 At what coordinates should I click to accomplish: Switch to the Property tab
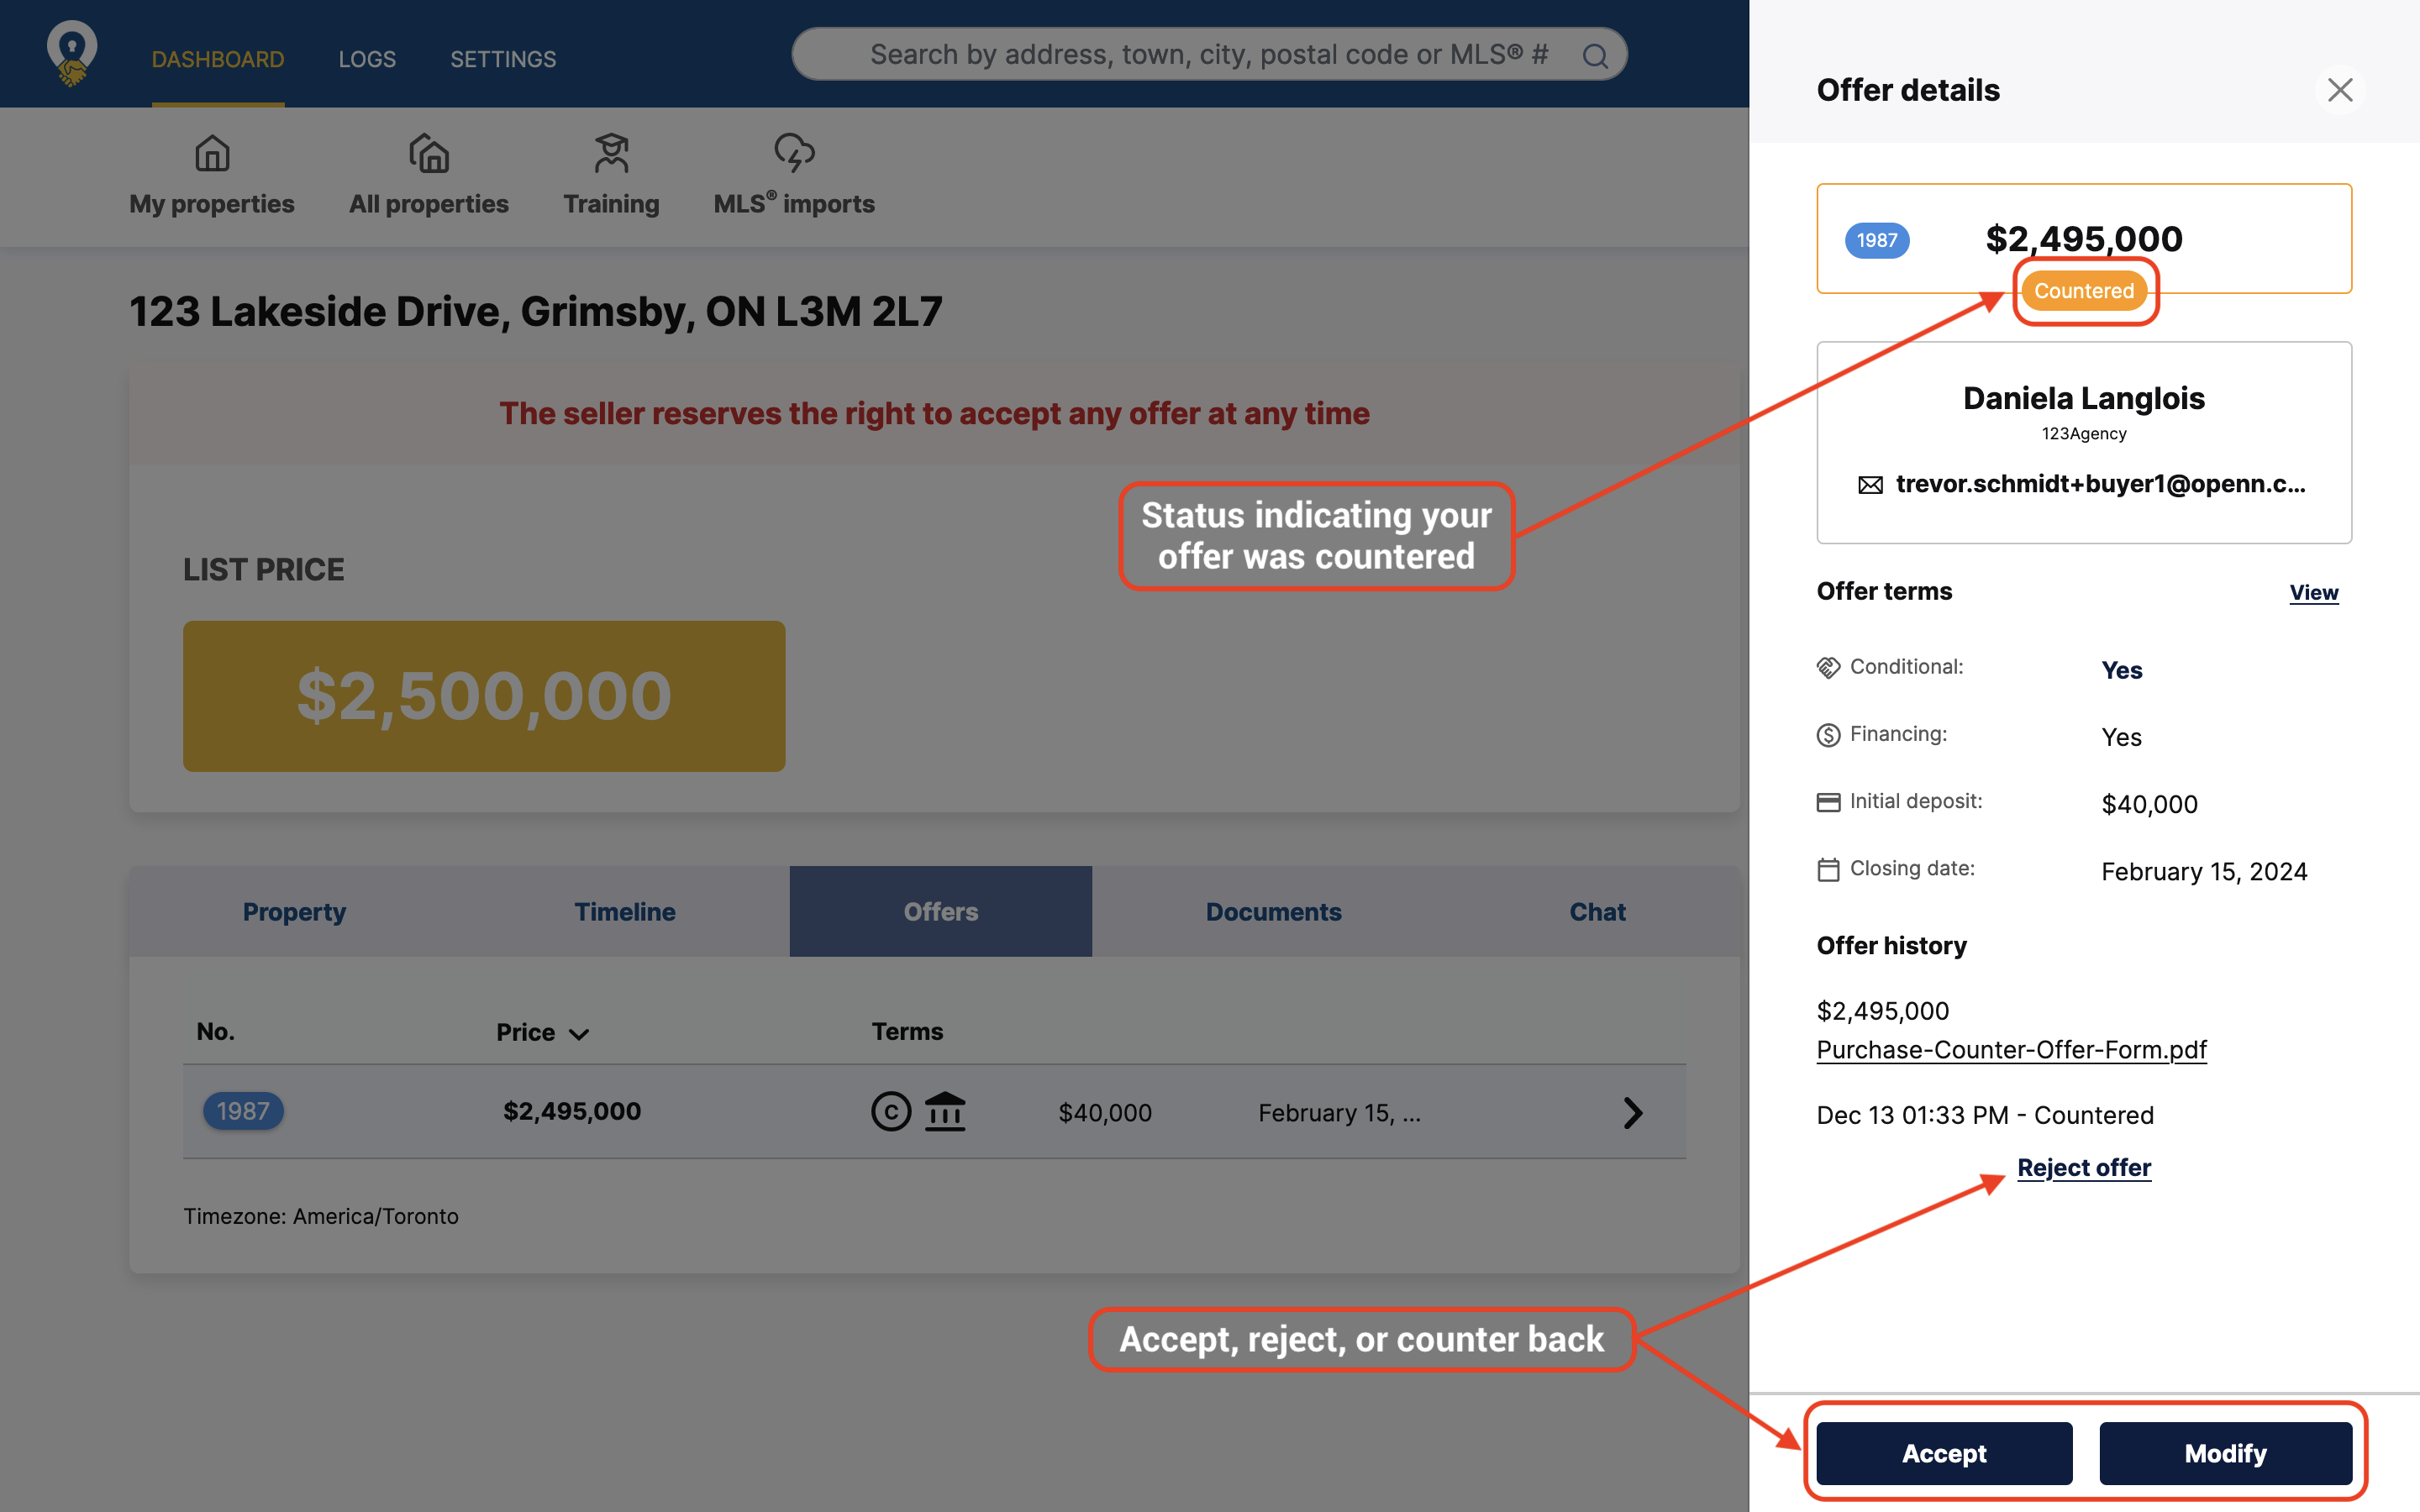pyautogui.click(x=292, y=909)
